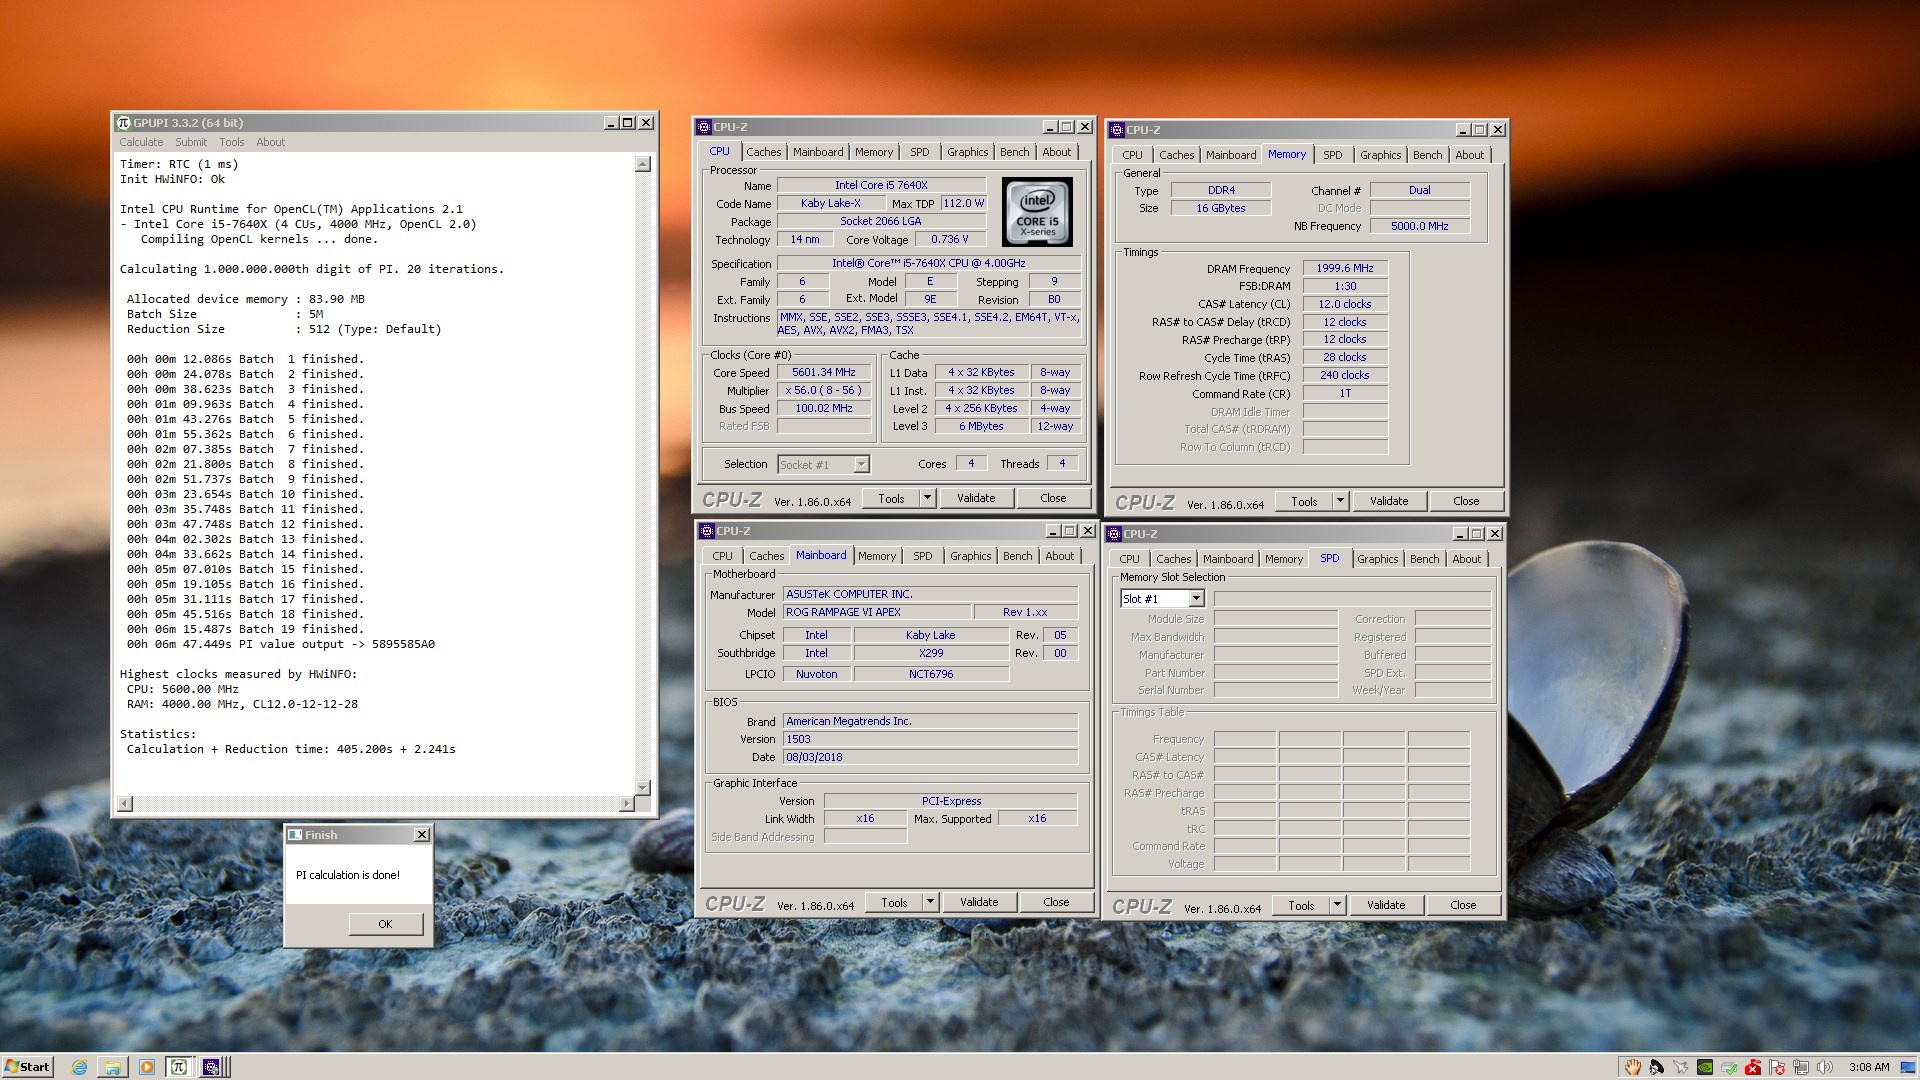This screenshot has height=1080, width=1920.
Task: Click BIOS date 08/03/2018 field
Action: 930,757
